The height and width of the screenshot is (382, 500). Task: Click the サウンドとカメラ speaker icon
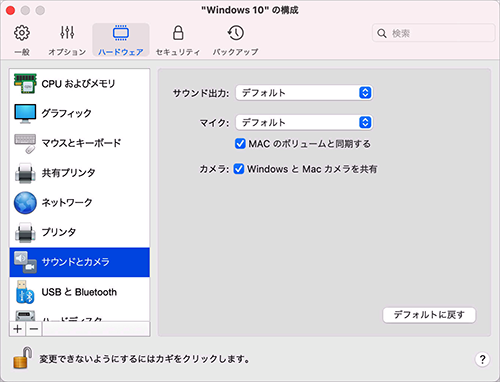[x=25, y=262]
